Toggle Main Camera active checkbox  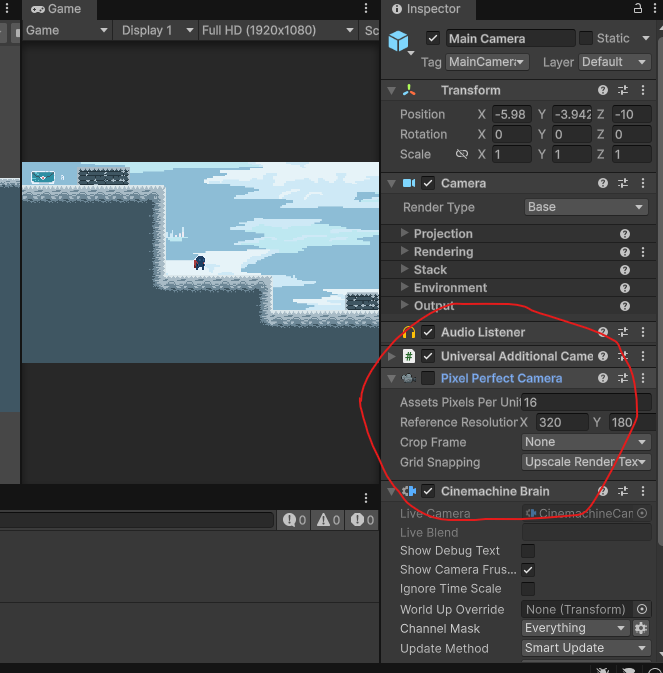(433, 39)
